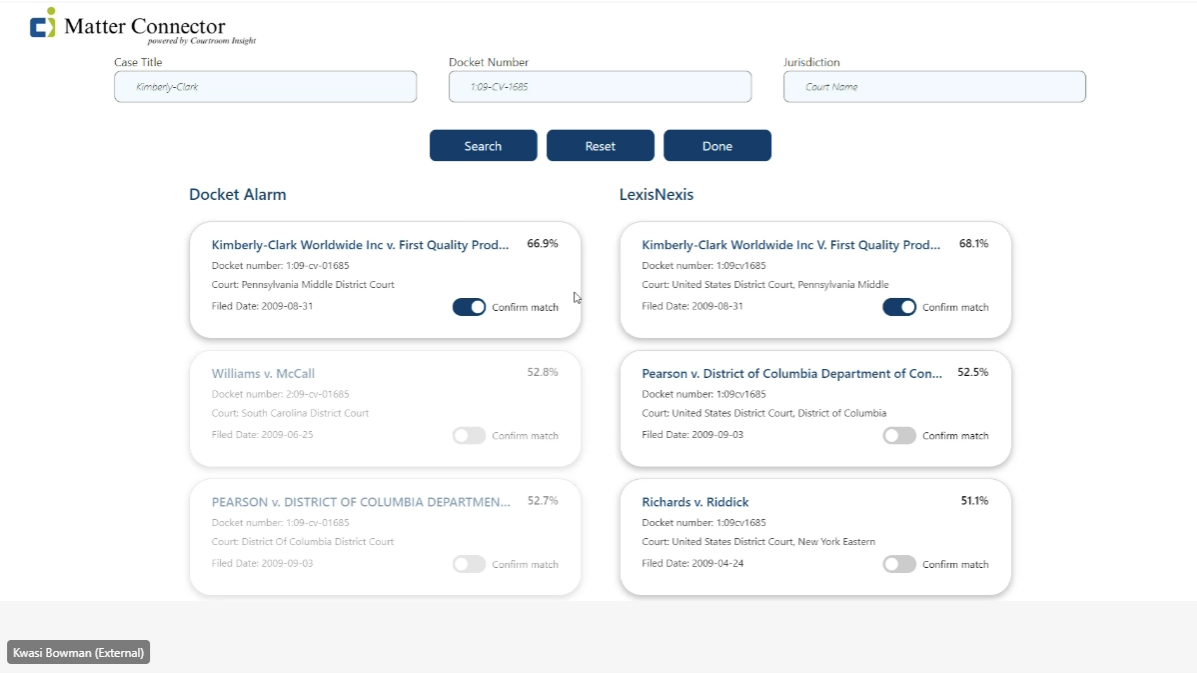The width and height of the screenshot is (1197, 673).
Task: Click Filed Date: 2009-04-24 text
Action: pos(692,563)
